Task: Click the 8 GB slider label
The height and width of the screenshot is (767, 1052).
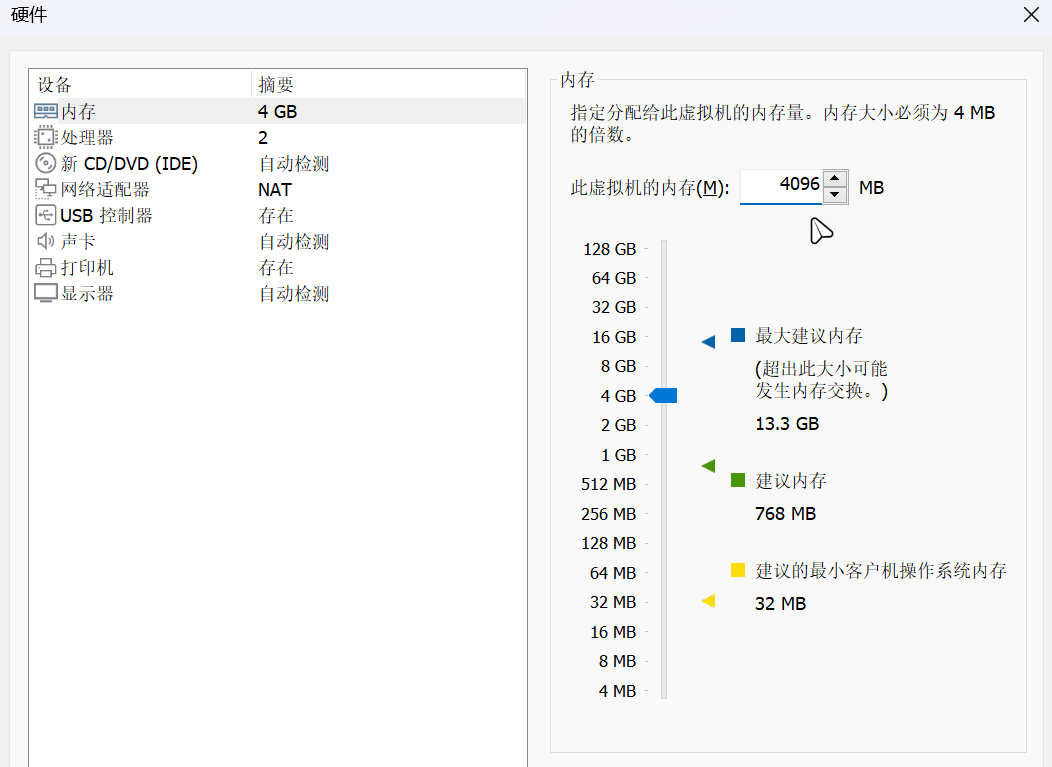Action: (x=618, y=366)
